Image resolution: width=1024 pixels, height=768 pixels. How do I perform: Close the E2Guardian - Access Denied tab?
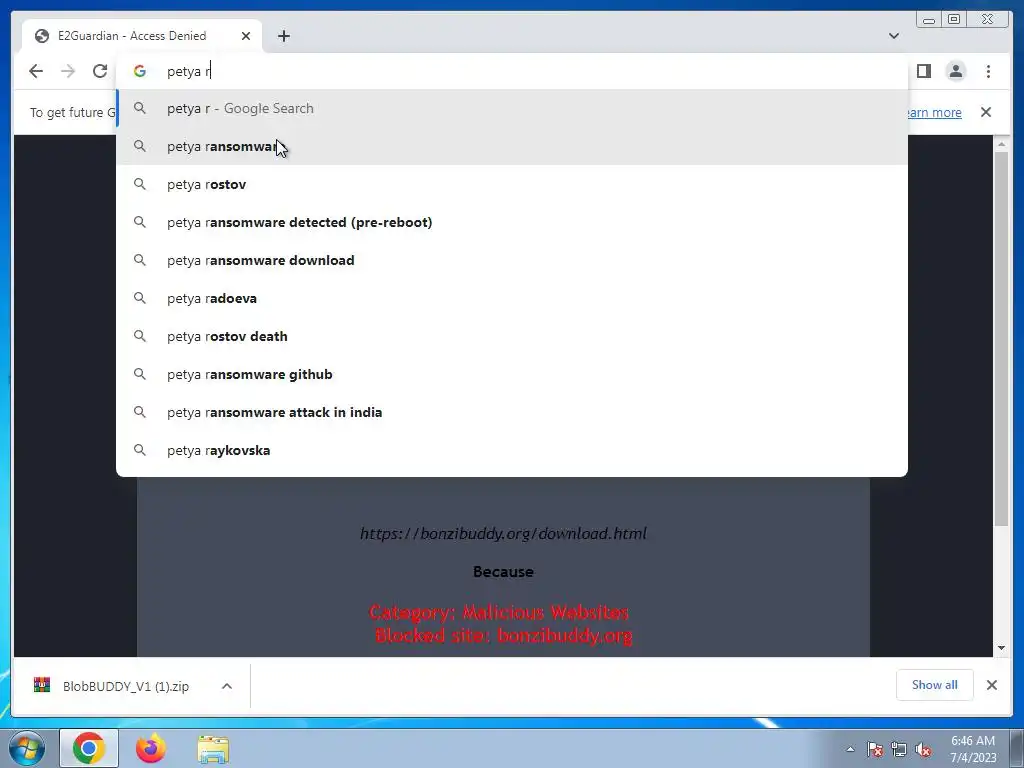coord(246,36)
